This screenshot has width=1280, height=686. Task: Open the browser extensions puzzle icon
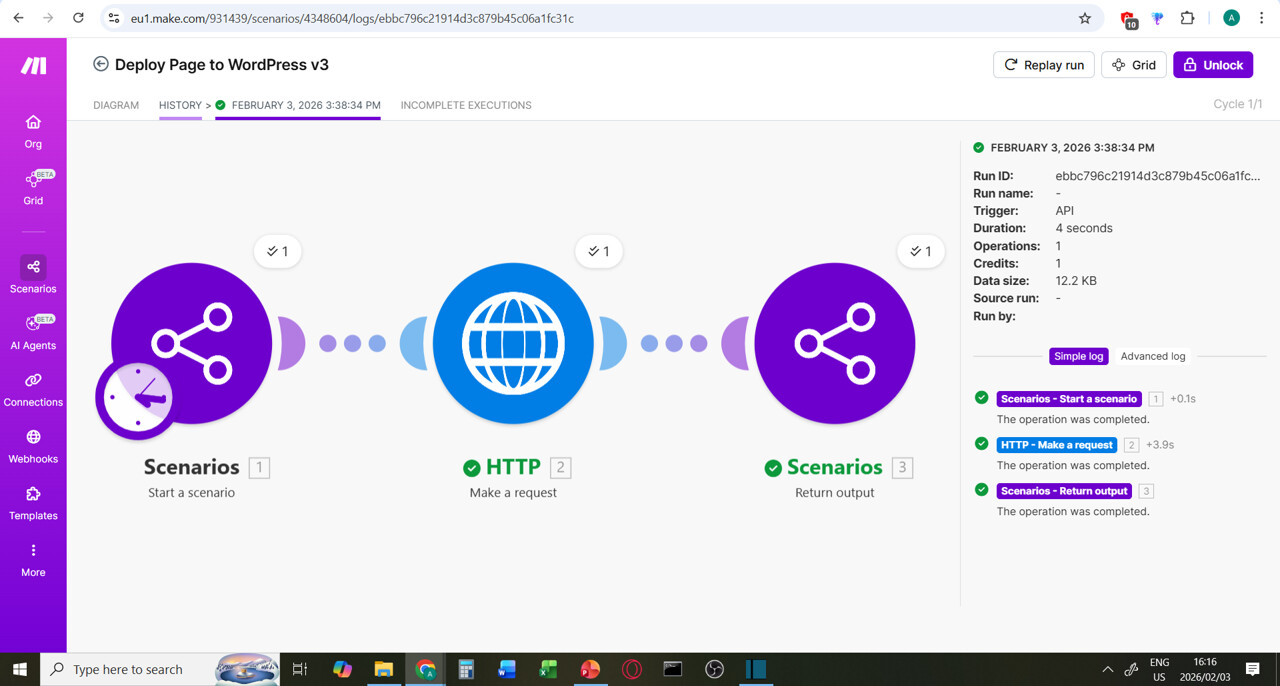[x=1187, y=18]
